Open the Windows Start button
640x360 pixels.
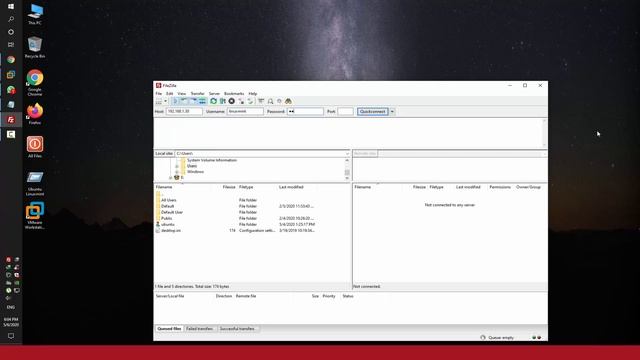pyautogui.click(x=11, y=6)
